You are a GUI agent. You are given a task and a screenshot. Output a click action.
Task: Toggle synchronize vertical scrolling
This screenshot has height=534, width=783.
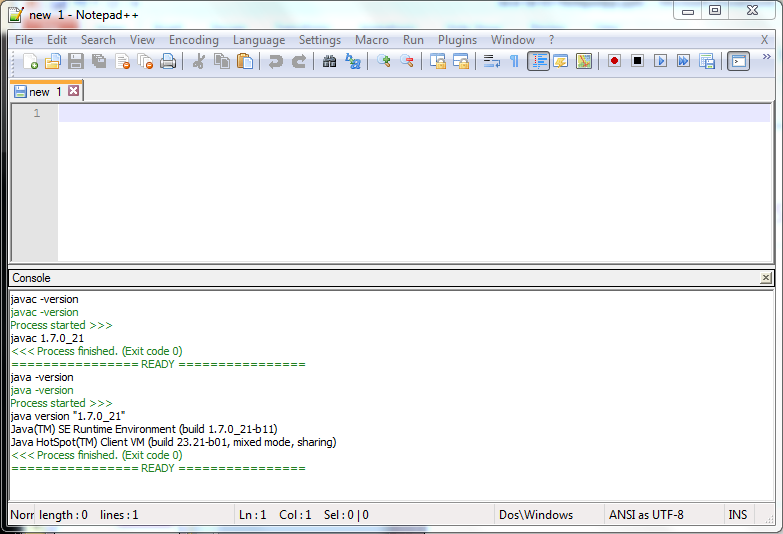tap(437, 61)
